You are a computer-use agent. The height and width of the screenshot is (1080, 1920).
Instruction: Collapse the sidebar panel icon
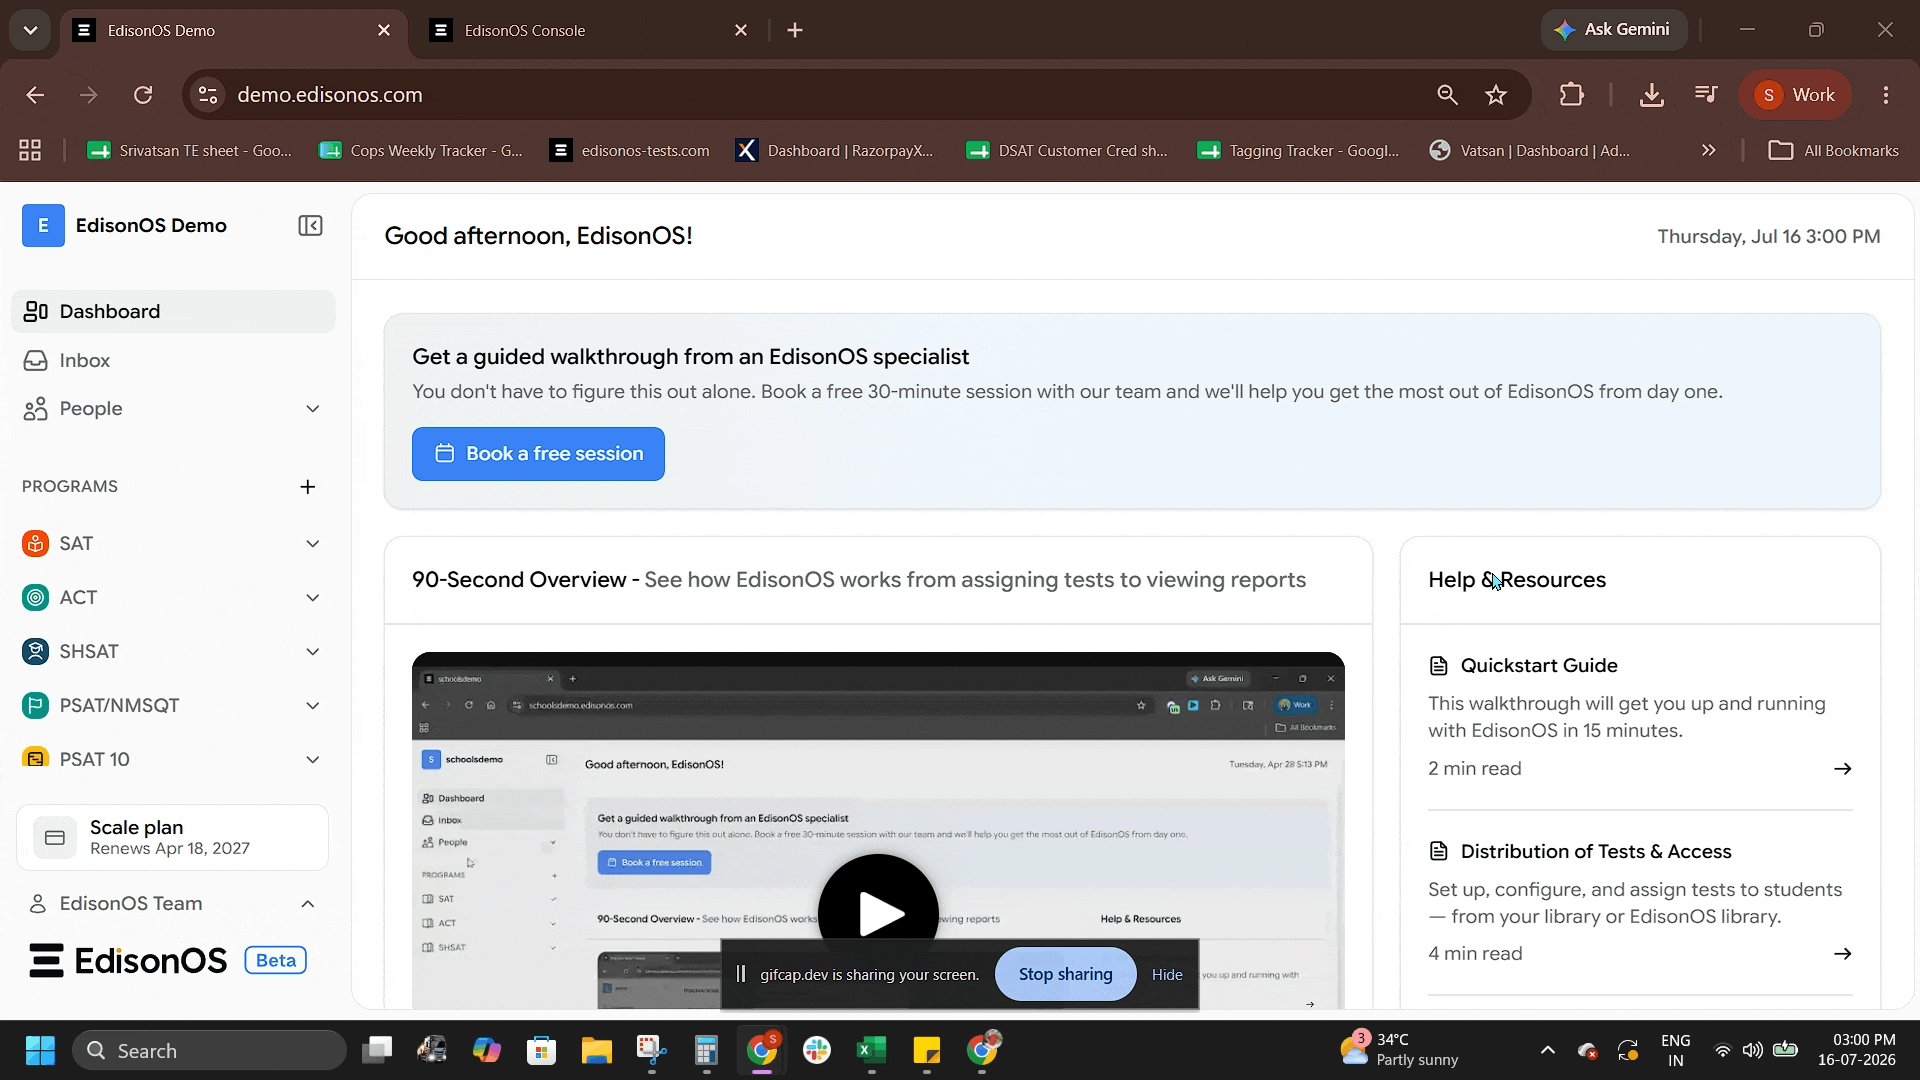click(310, 226)
